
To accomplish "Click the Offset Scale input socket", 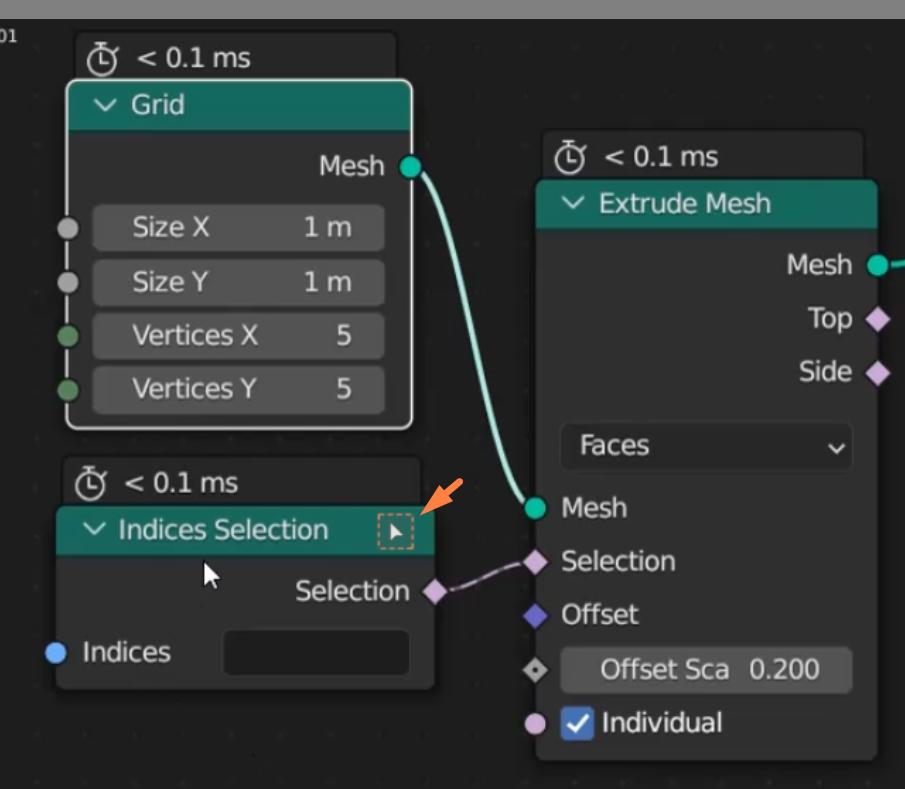I will point(535,670).
